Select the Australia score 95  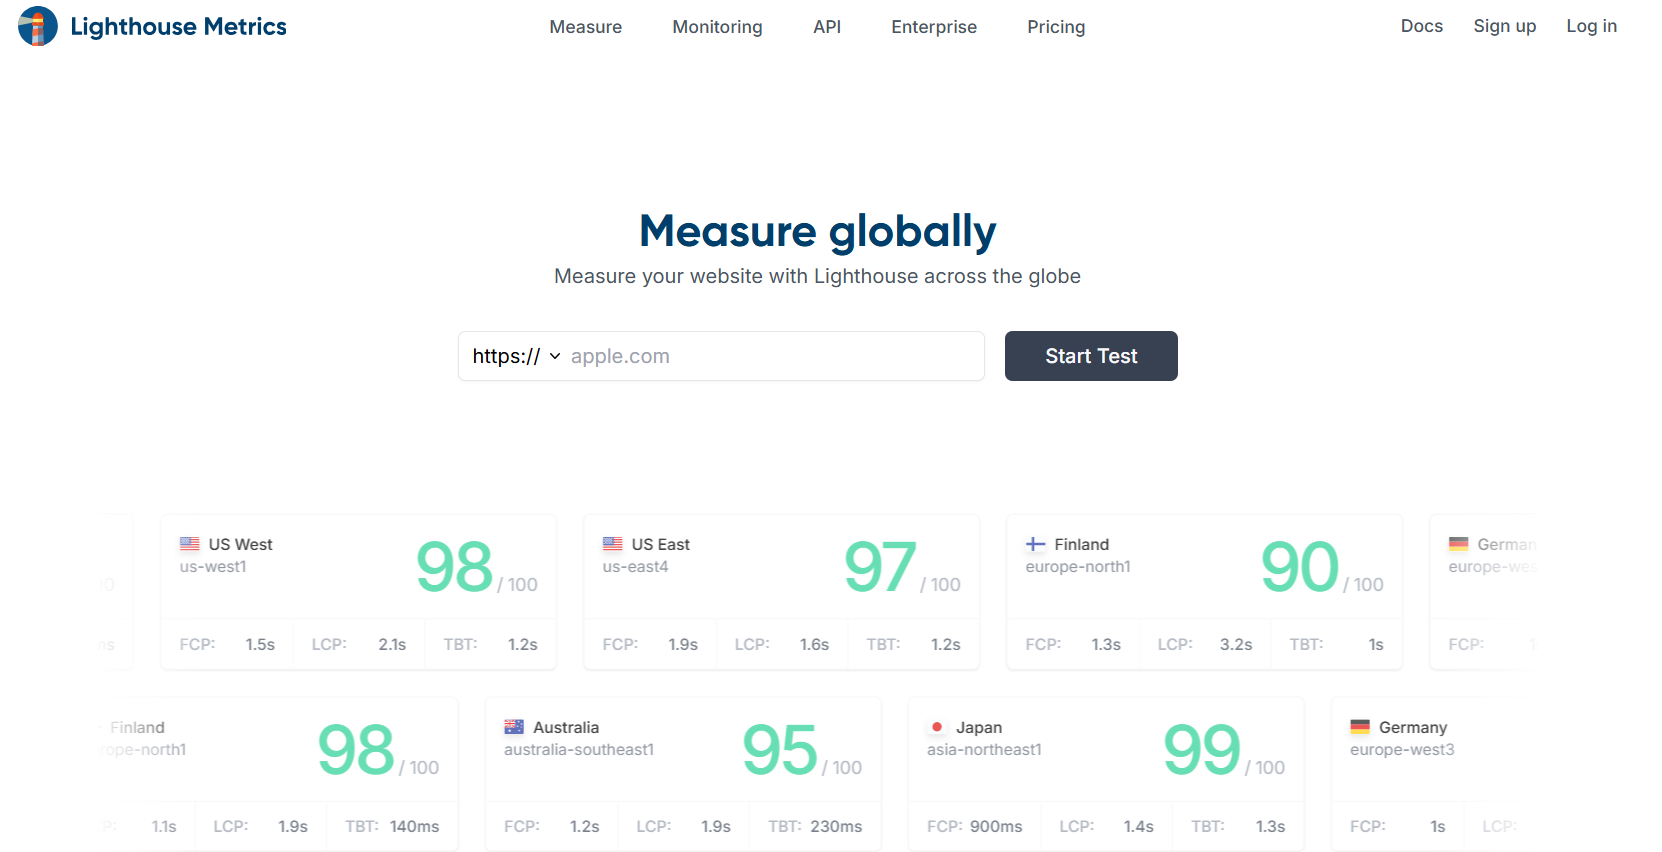tap(780, 750)
